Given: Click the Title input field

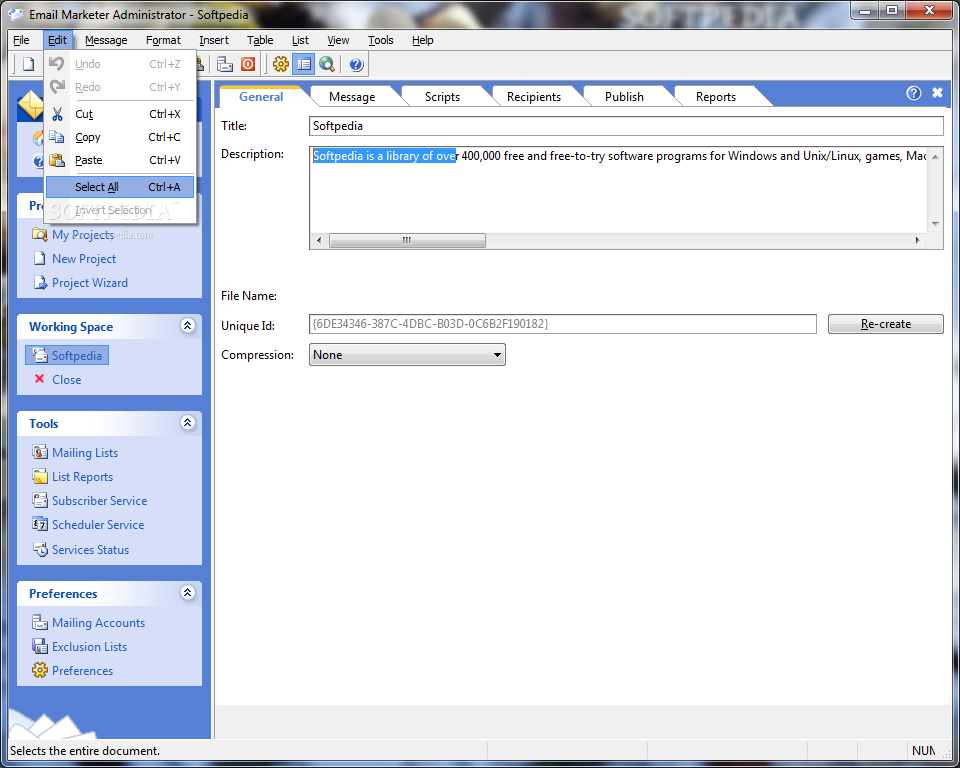Looking at the screenshot, I should coord(626,126).
